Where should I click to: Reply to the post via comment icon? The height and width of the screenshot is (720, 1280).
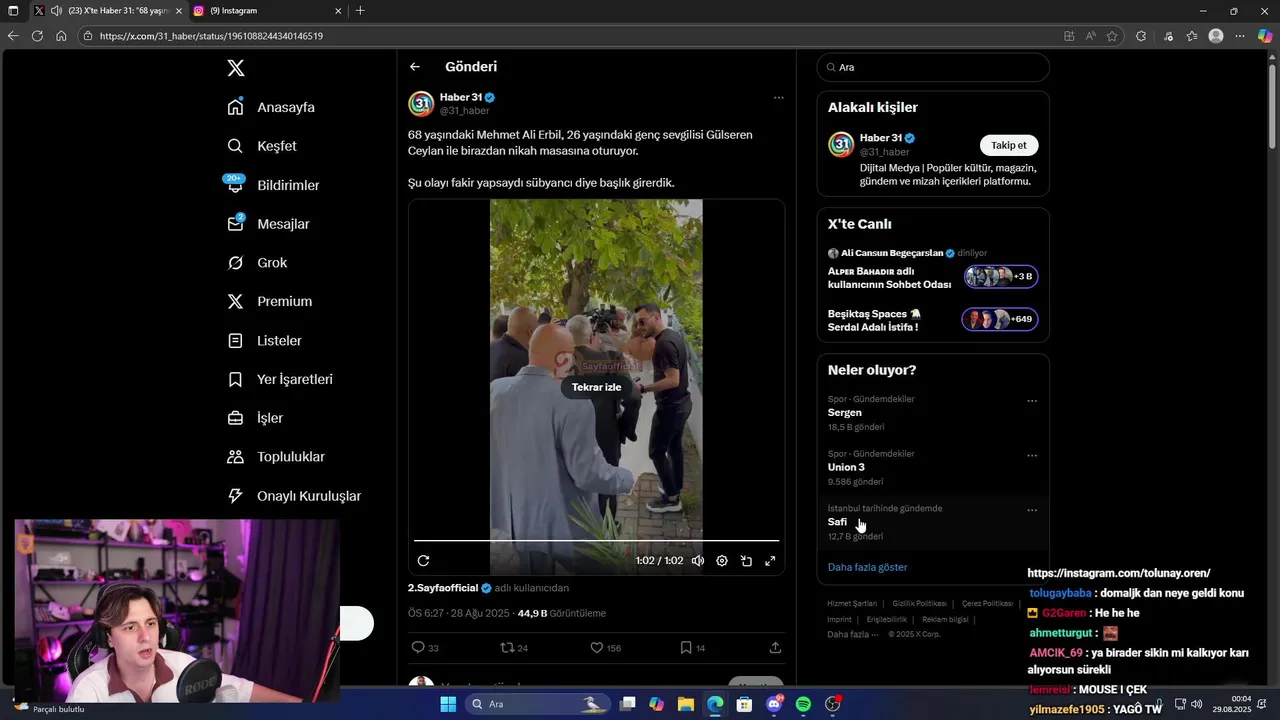[x=419, y=648]
